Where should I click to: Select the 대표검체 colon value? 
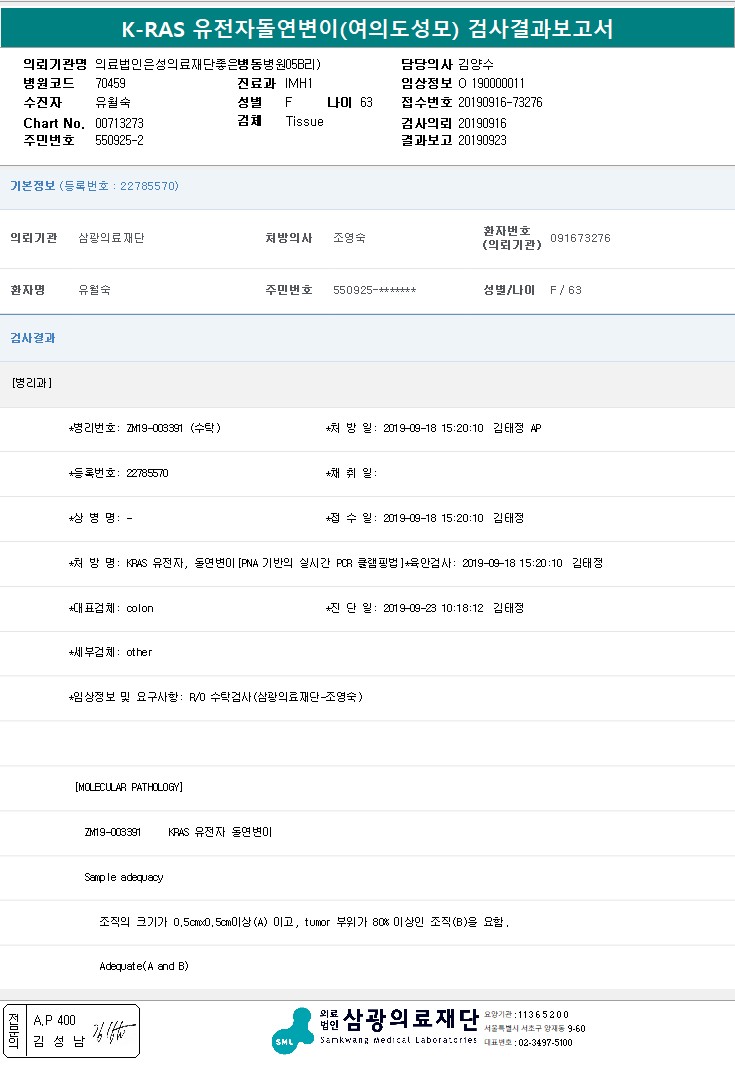tap(140, 608)
